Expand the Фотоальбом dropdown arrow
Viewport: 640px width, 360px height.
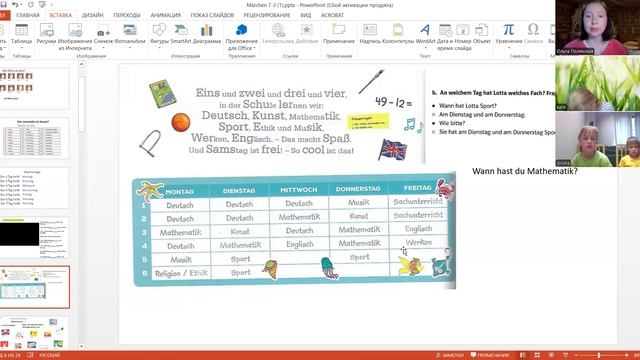130,48
